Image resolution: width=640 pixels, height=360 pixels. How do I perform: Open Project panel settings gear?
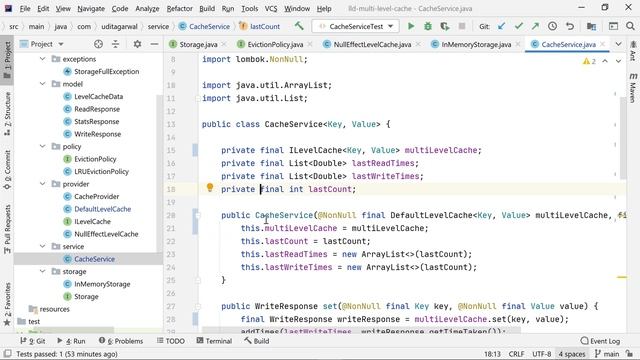point(137,44)
